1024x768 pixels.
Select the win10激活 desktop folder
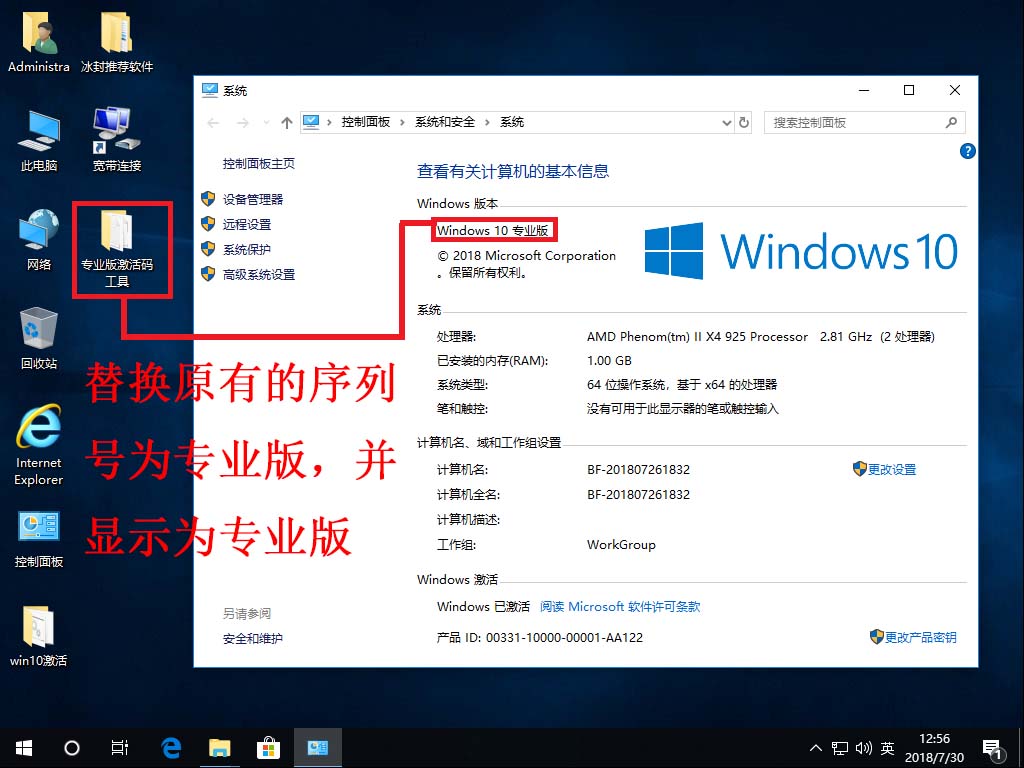(x=39, y=637)
